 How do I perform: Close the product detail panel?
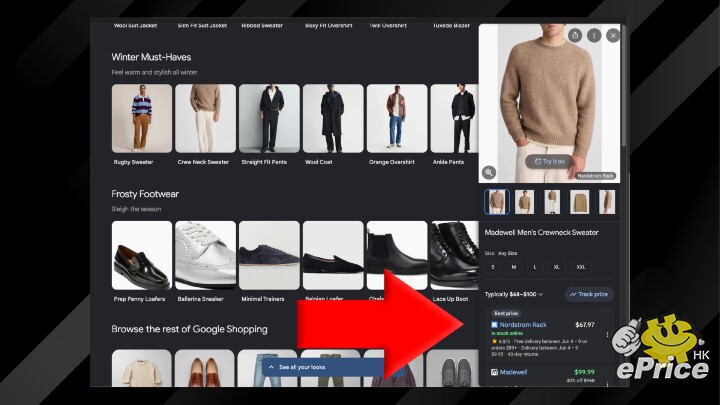613,35
